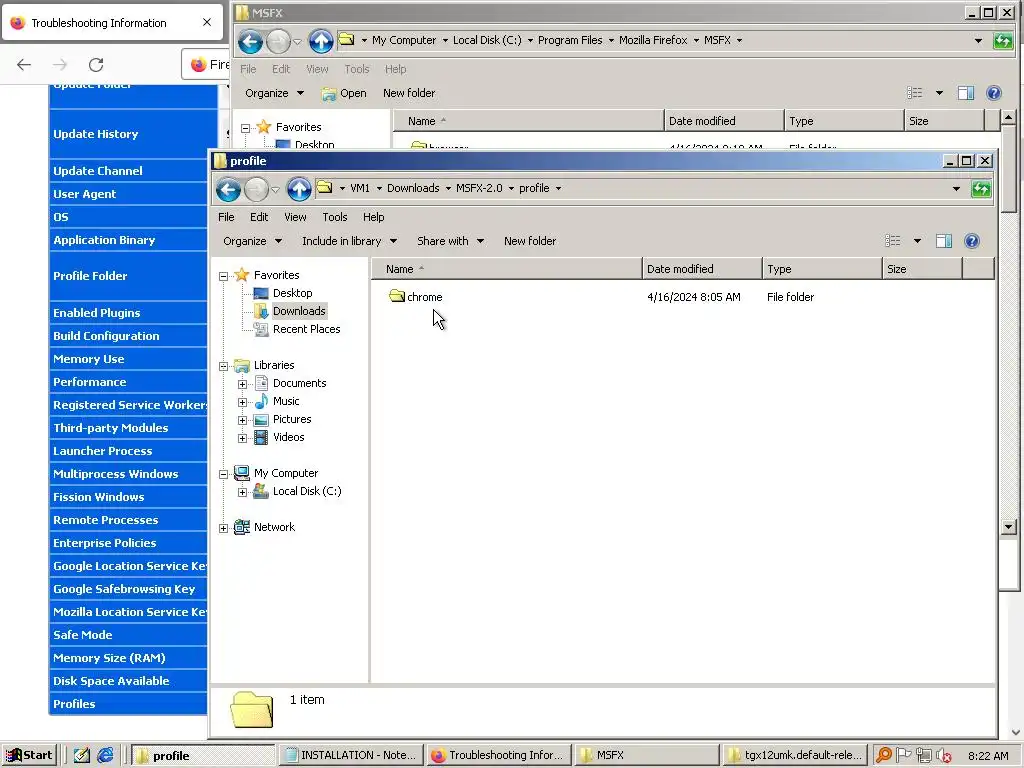Open Share with dropdown
The height and width of the screenshot is (768, 1024).
[x=451, y=241]
